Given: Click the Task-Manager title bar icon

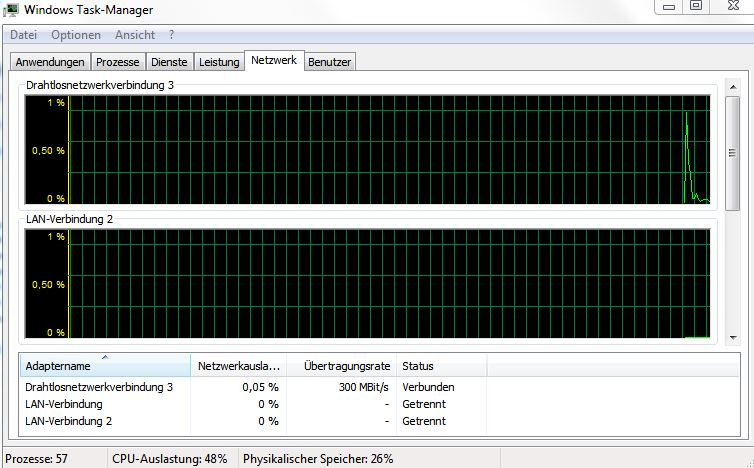Looking at the screenshot, I should pyautogui.click(x=12, y=10).
